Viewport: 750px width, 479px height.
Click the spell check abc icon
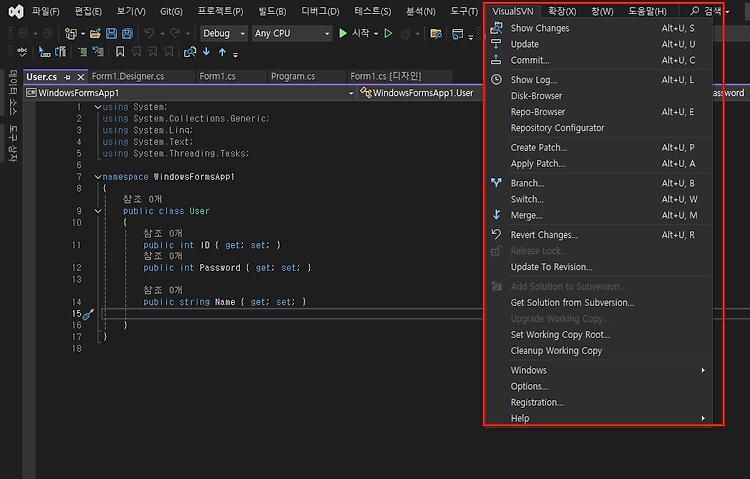22,52
